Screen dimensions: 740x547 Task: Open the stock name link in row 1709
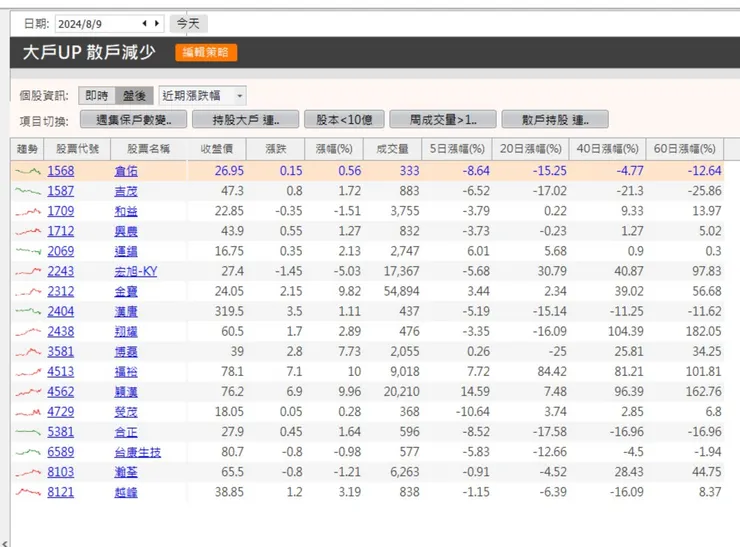pyautogui.click(x=126, y=211)
